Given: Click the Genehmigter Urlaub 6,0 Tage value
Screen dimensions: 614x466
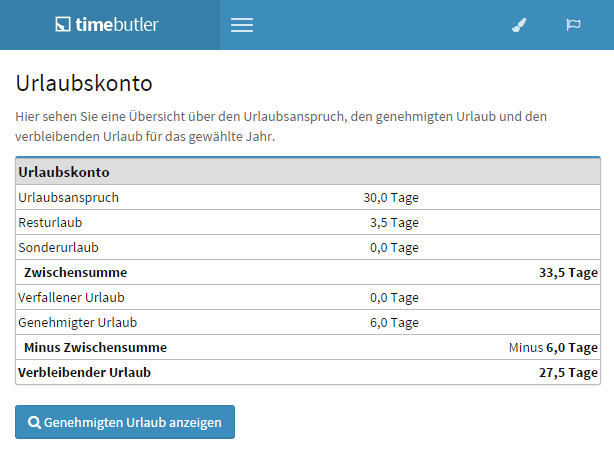Looking at the screenshot, I should (x=394, y=323).
